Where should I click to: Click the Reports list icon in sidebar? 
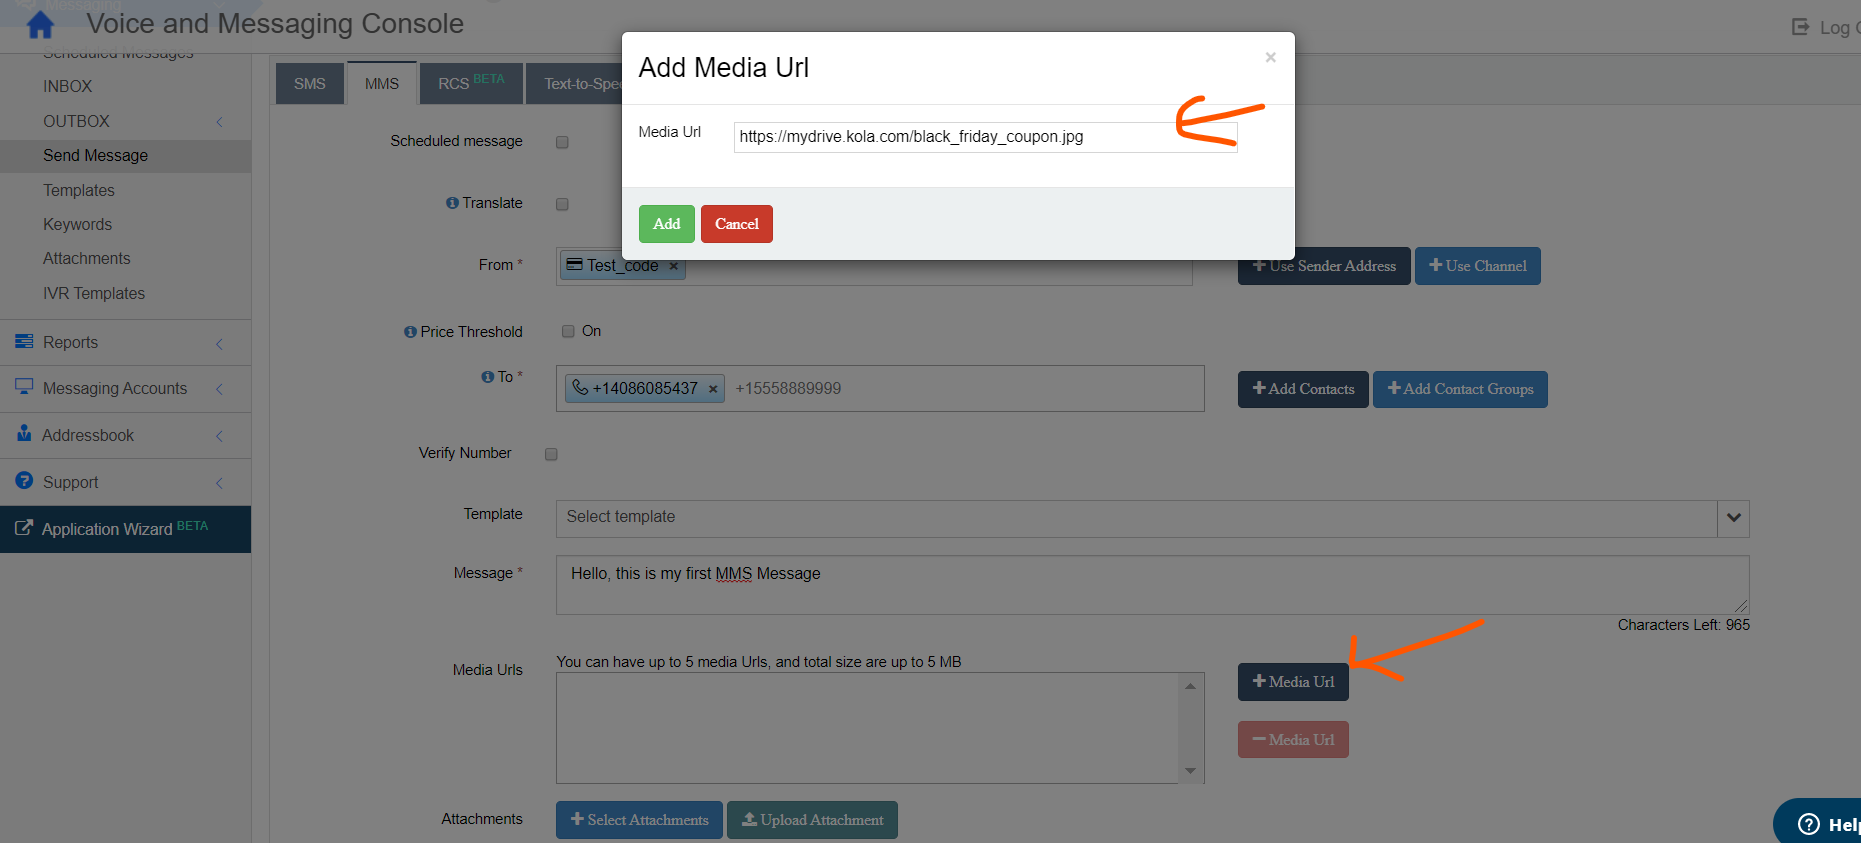point(24,342)
